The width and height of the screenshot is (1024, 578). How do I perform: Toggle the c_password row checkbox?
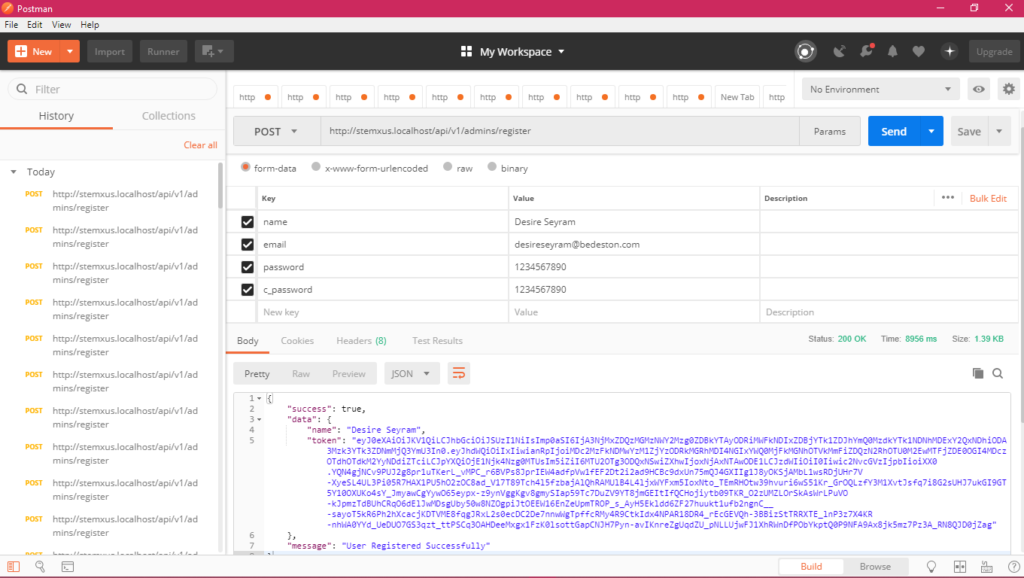[247, 290]
